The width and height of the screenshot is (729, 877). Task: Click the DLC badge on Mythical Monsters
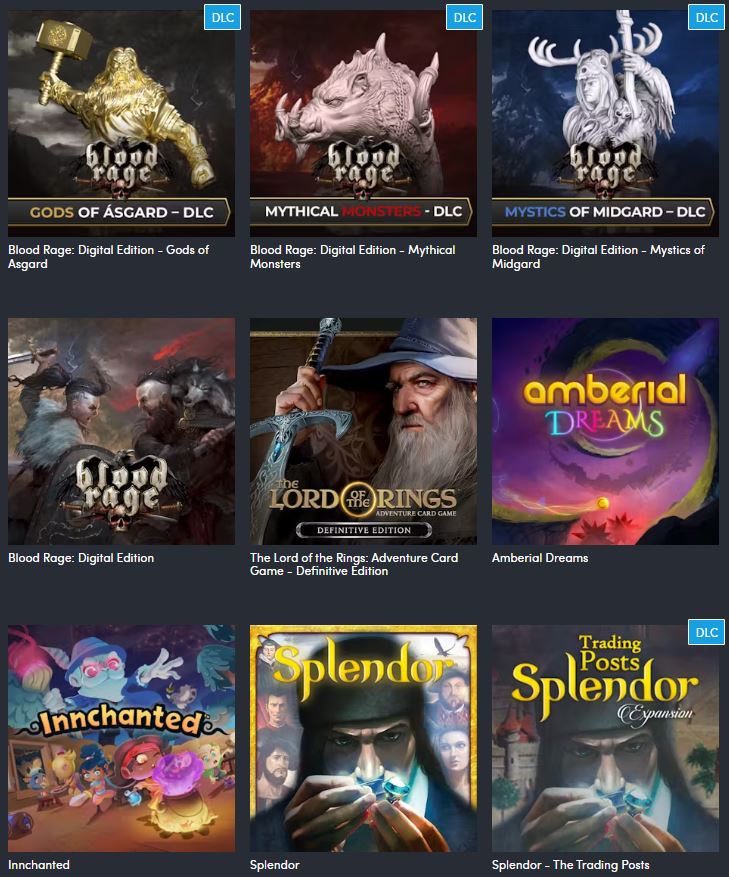tap(464, 17)
